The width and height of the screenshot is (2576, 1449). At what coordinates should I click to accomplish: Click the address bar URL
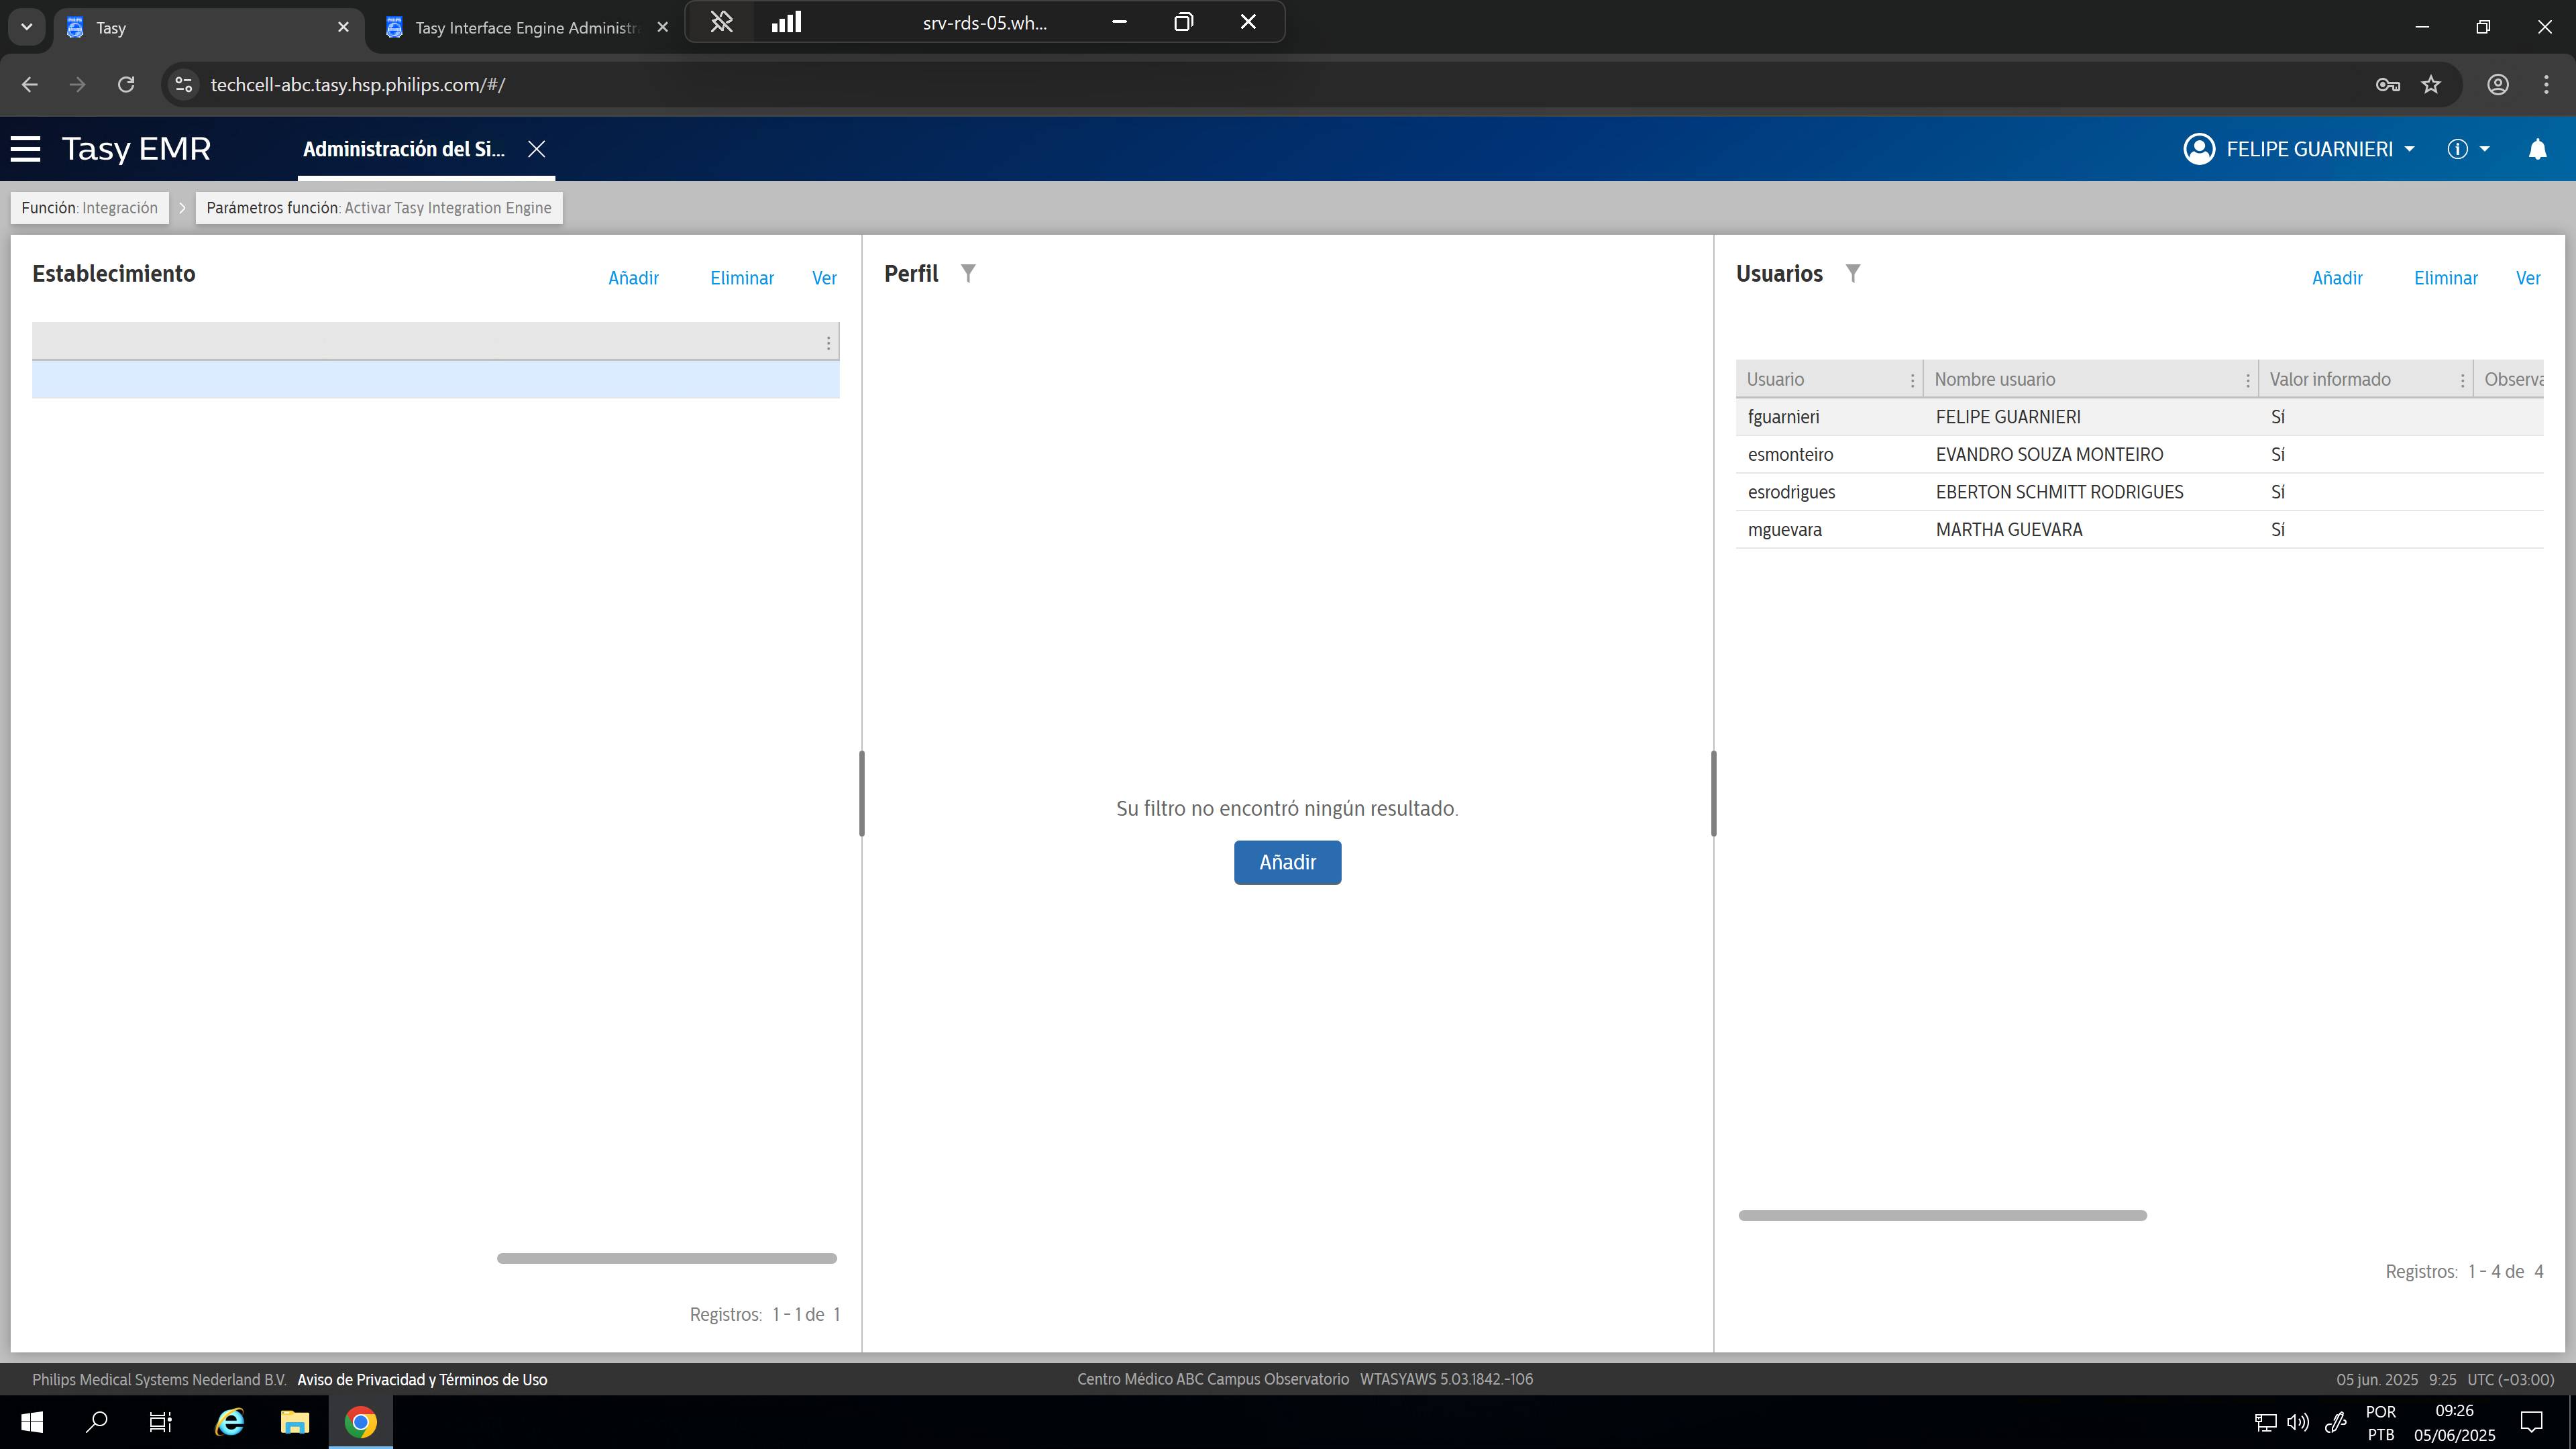click(358, 85)
